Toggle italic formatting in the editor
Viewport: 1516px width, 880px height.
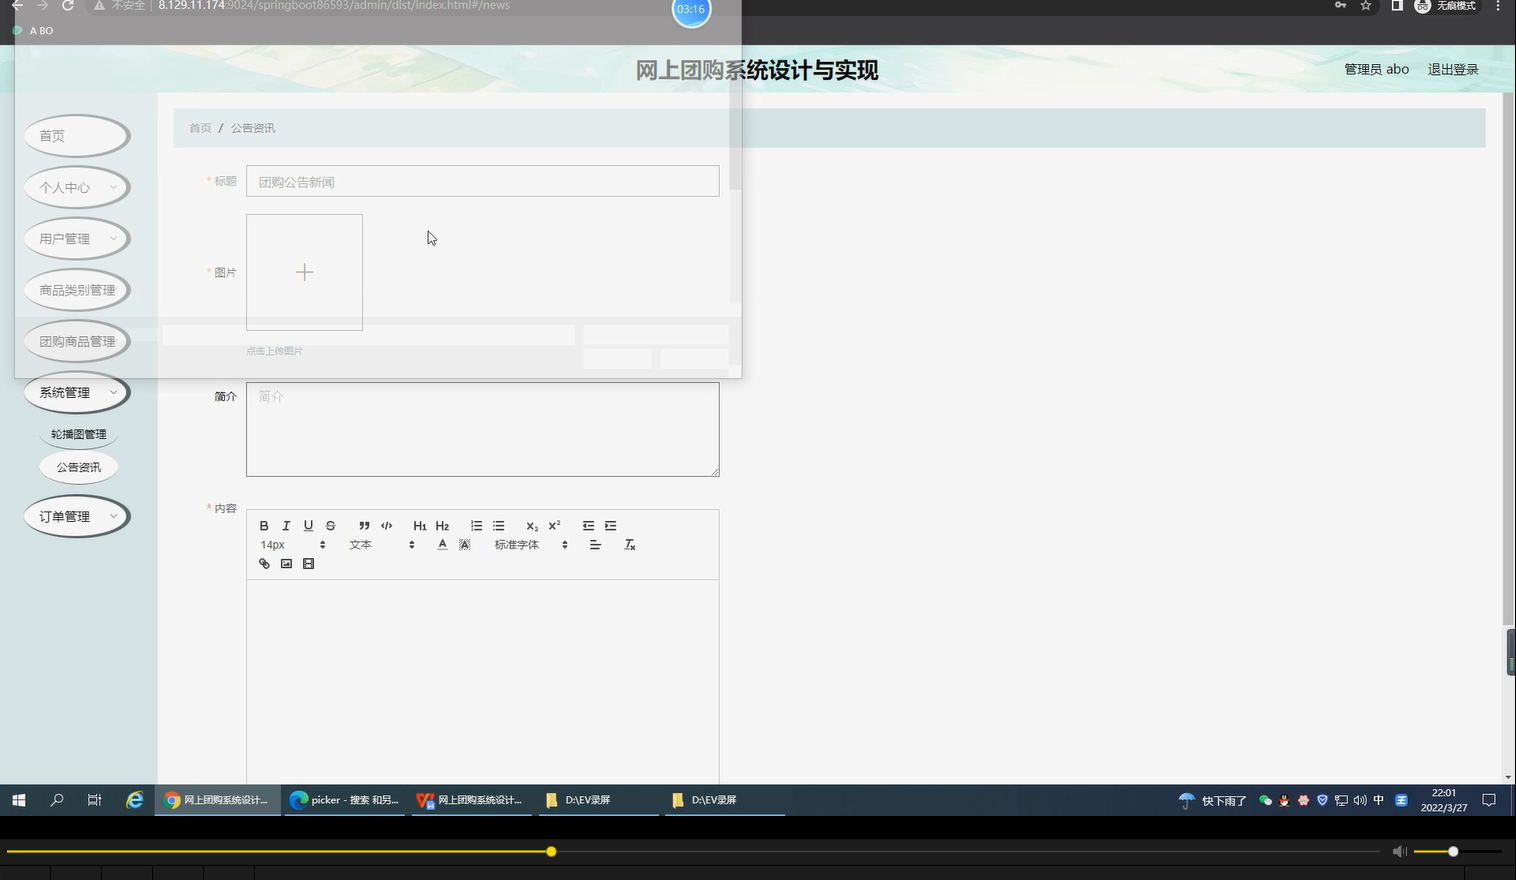pyautogui.click(x=286, y=526)
